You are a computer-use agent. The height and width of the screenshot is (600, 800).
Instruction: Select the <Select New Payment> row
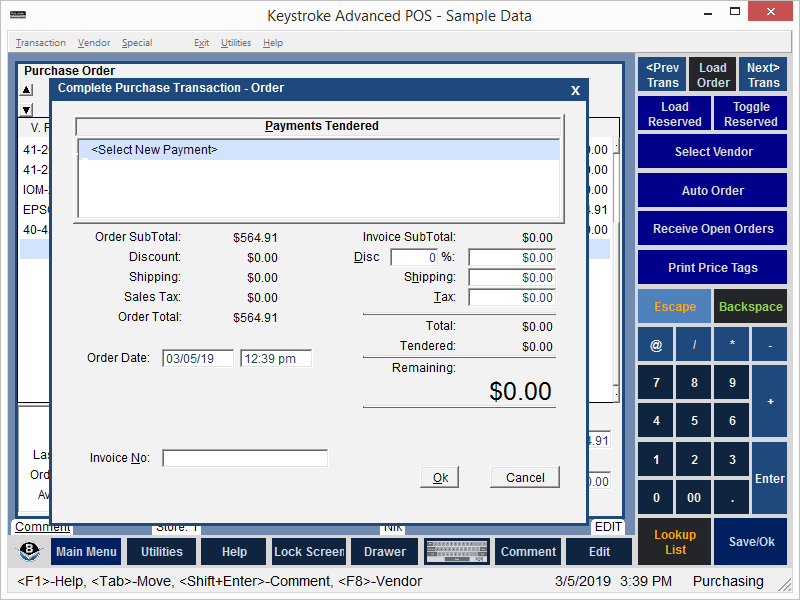319,150
